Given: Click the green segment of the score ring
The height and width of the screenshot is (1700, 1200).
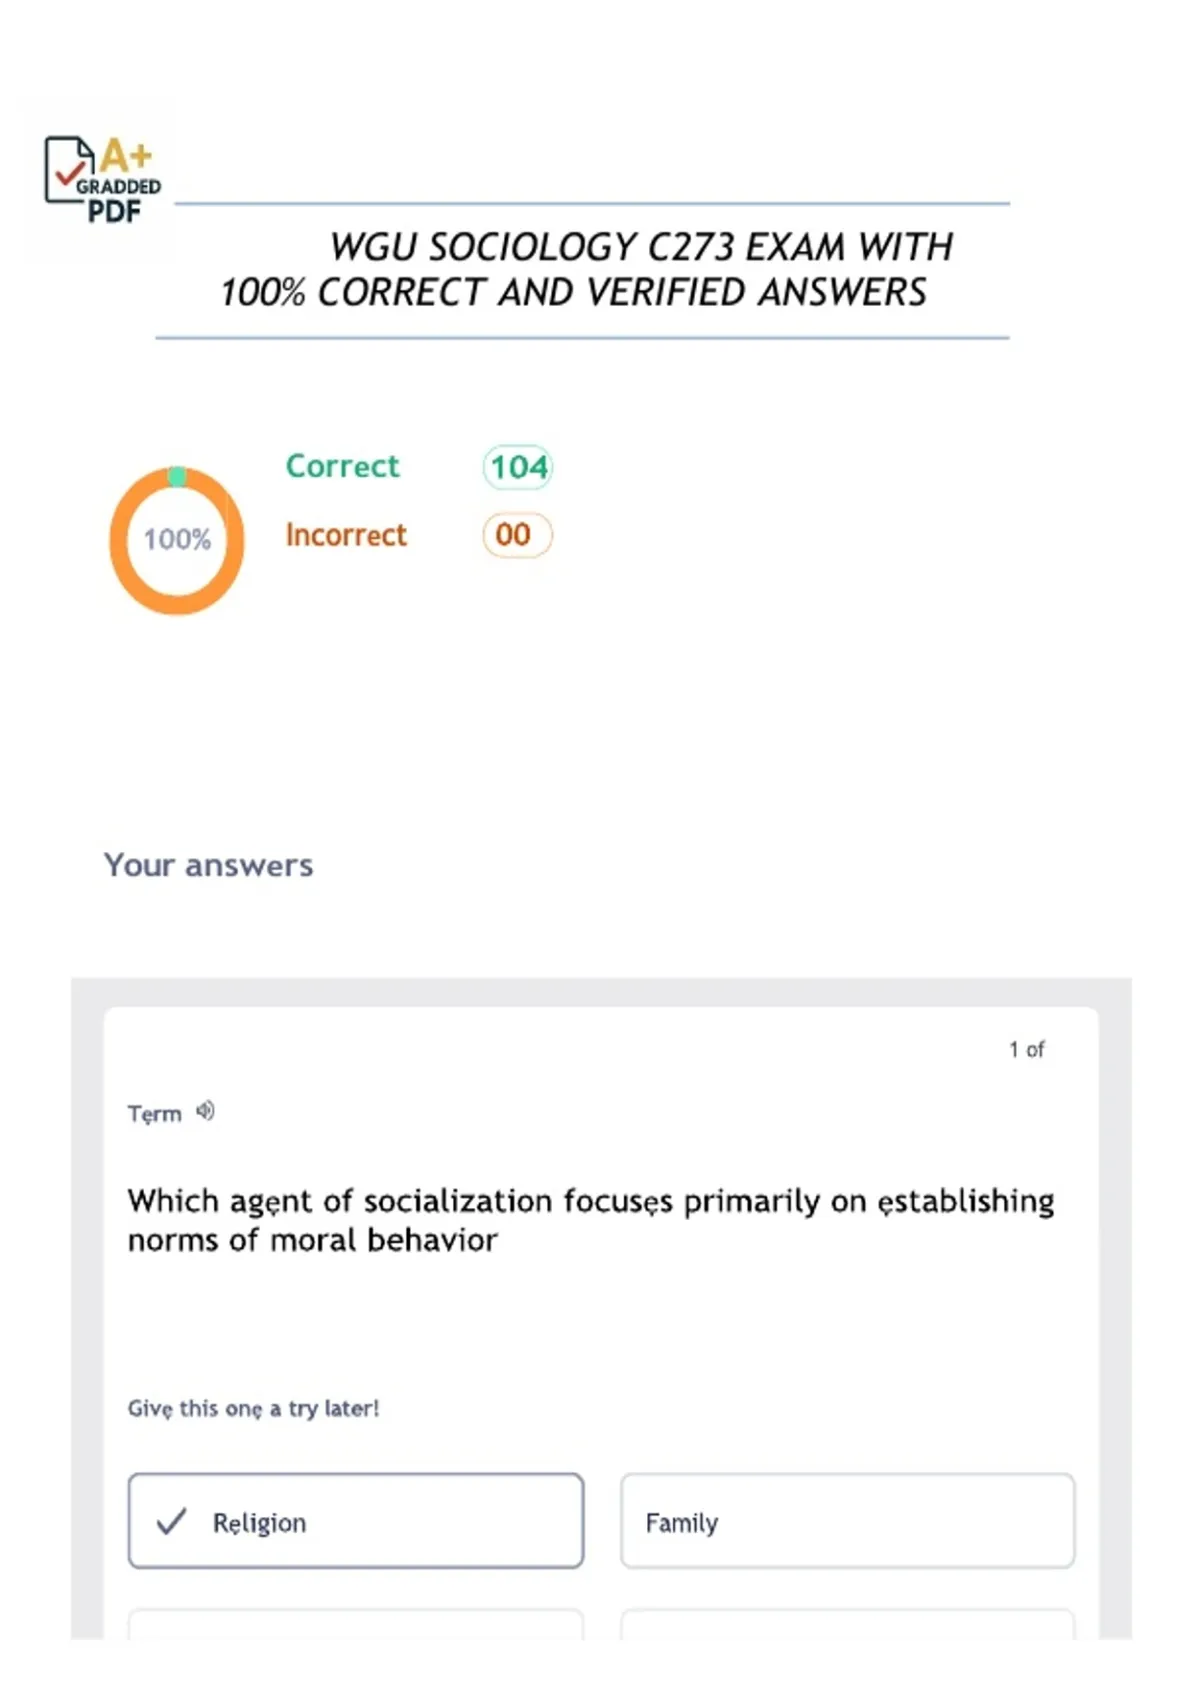Looking at the screenshot, I should 177,477.
